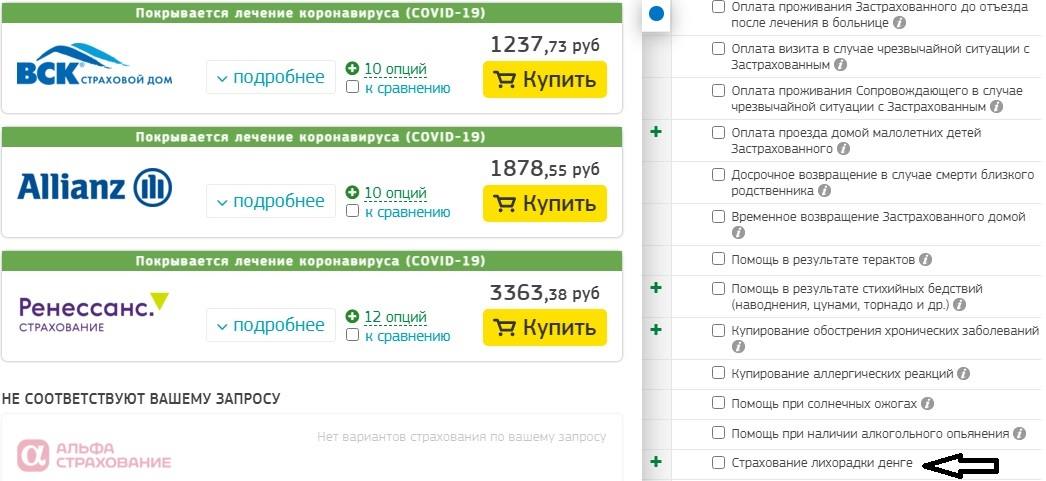Check Купирование обострения хронических заболеваний option
Viewport: 1046px width, 481px height.
tap(718, 330)
